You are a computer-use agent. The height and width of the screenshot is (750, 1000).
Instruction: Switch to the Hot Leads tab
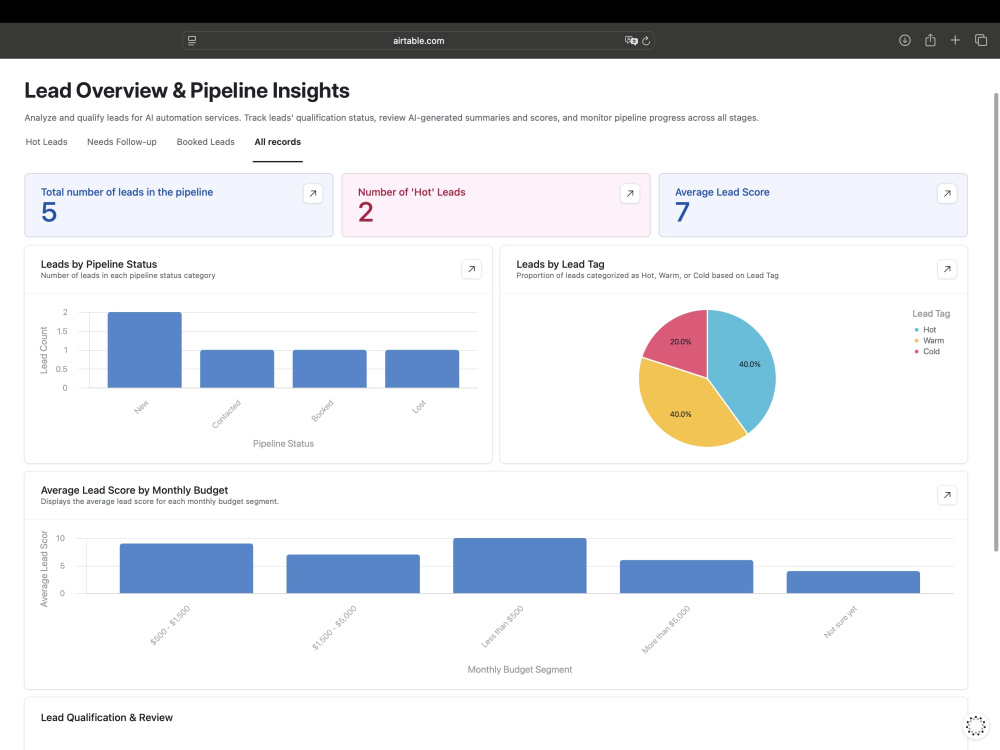46,142
